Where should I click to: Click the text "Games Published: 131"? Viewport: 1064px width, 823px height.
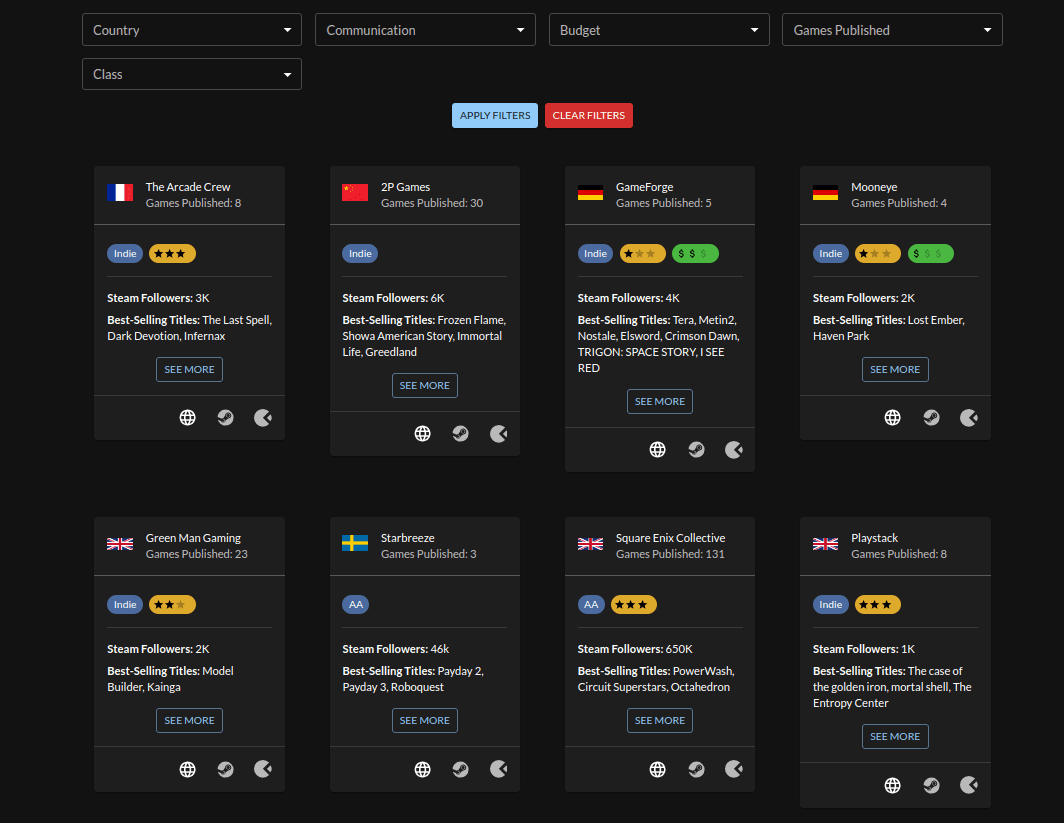point(670,554)
